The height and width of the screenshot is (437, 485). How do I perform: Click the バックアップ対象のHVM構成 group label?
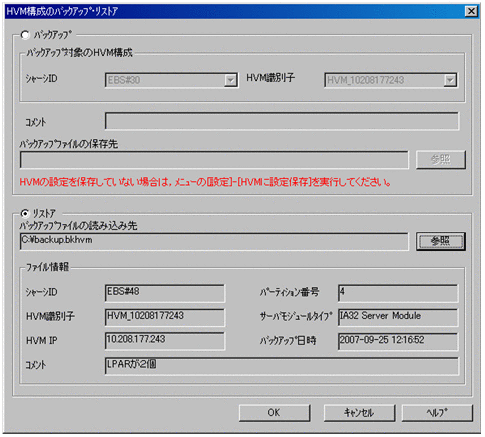click(79, 52)
